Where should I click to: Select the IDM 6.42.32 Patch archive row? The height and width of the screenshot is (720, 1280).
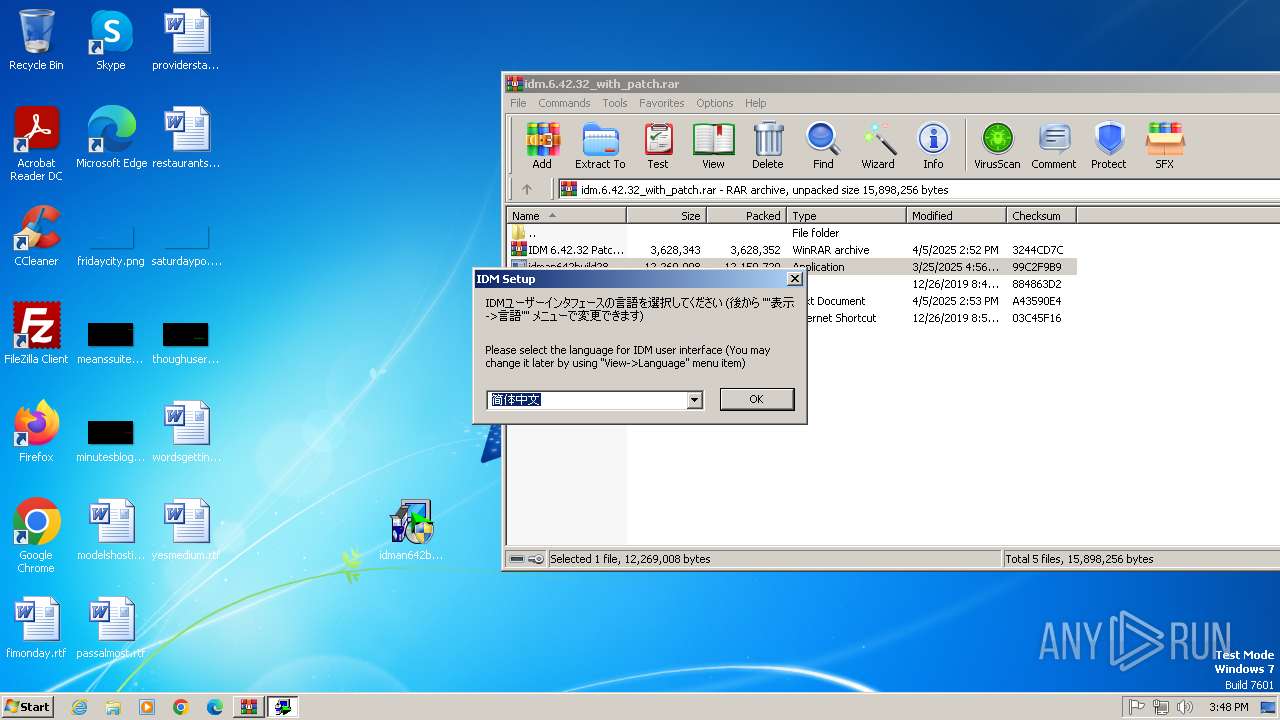792,250
